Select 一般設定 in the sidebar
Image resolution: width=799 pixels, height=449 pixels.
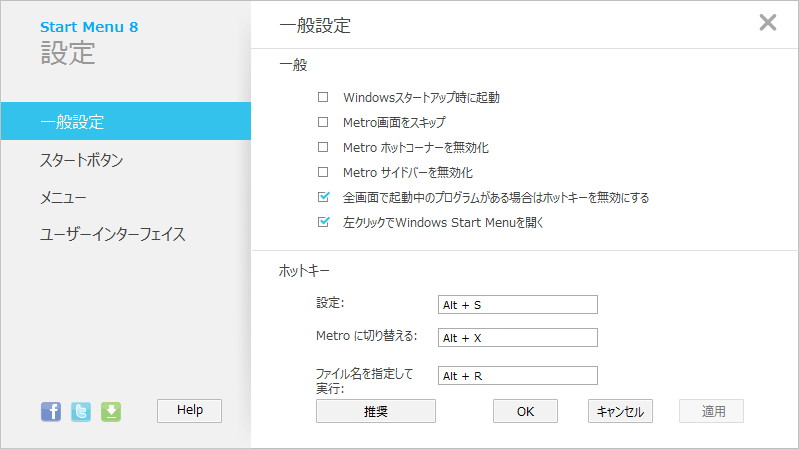point(126,121)
